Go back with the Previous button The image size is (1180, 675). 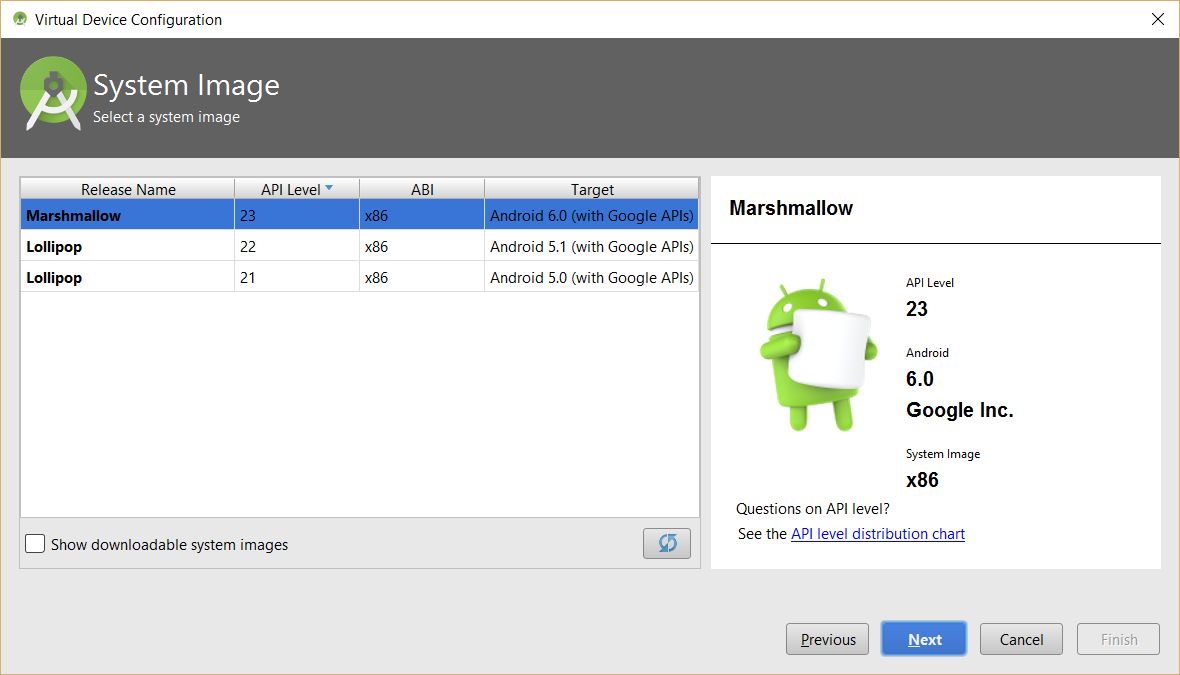coord(828,639)
